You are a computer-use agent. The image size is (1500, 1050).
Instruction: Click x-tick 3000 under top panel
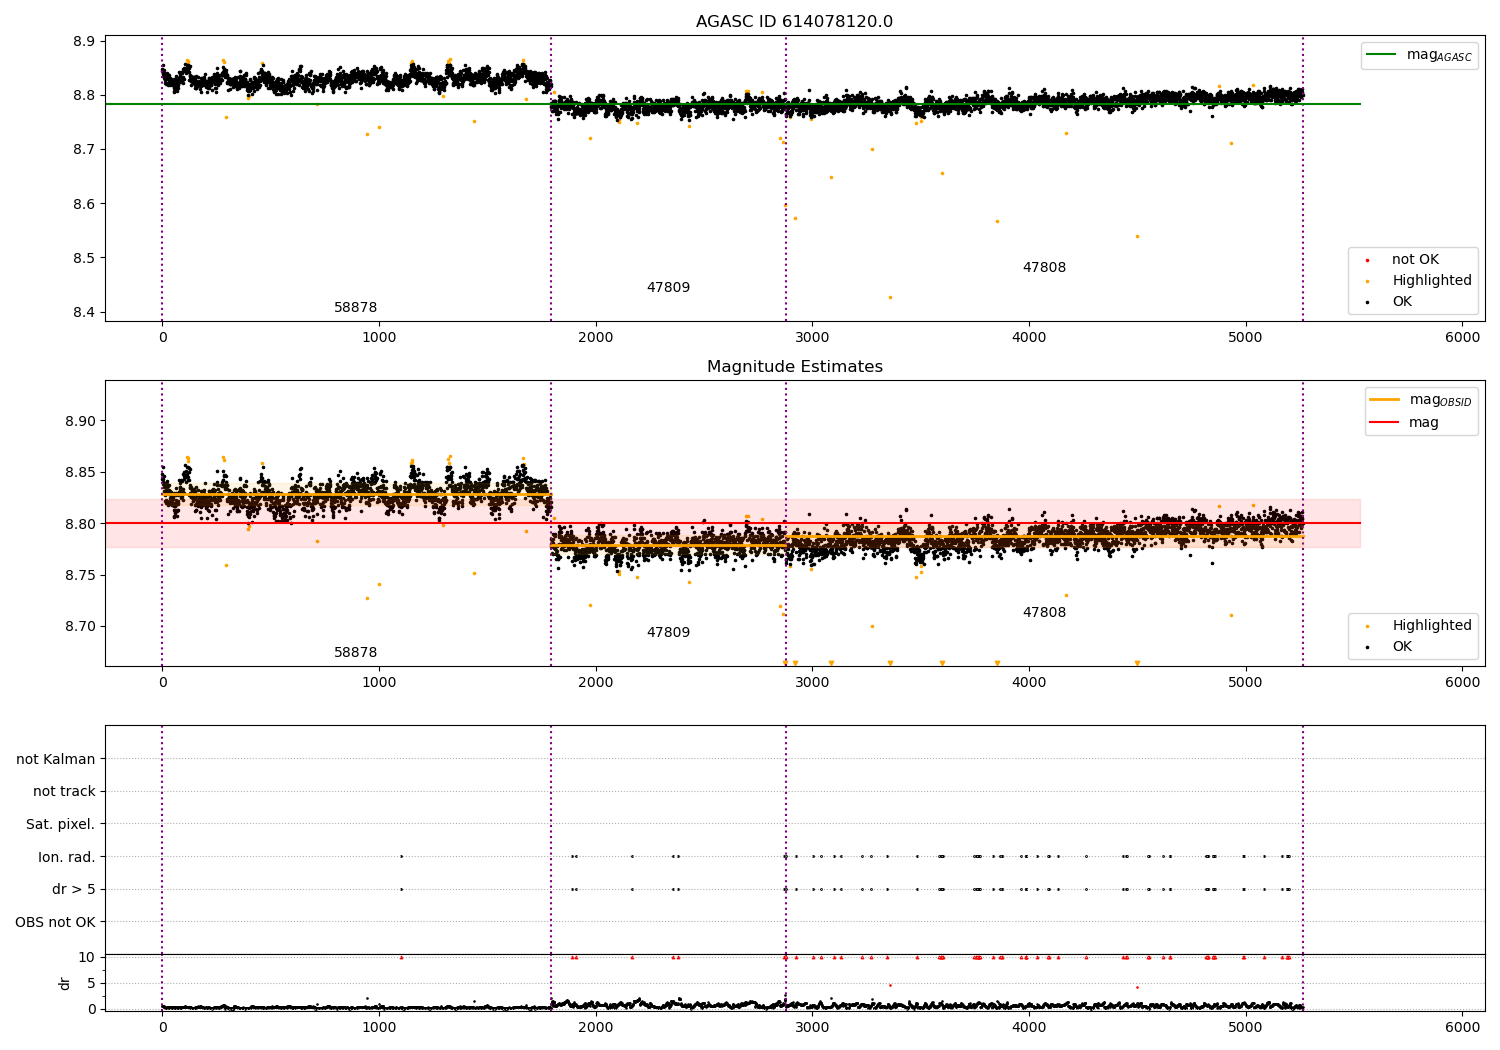pos(812,338)
